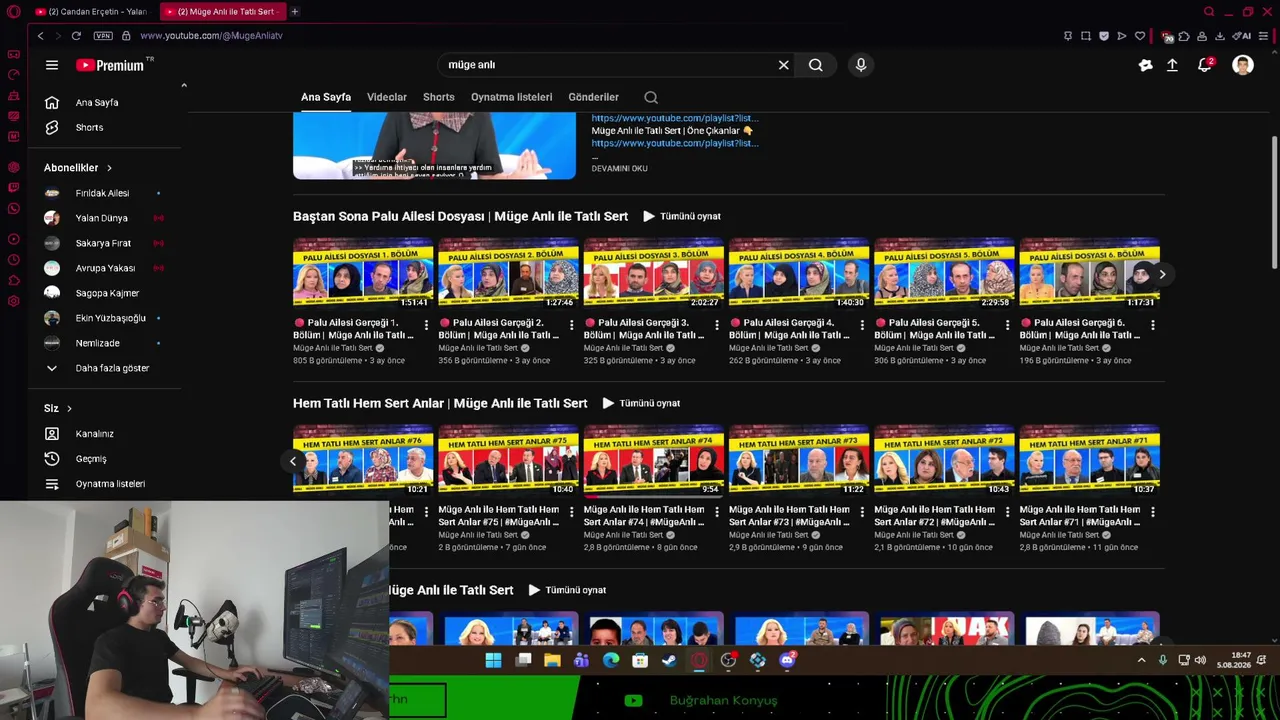This screenshot has height=720, width=1280.
Task: Open the video upload icon
Action: tap(1172, 65)
